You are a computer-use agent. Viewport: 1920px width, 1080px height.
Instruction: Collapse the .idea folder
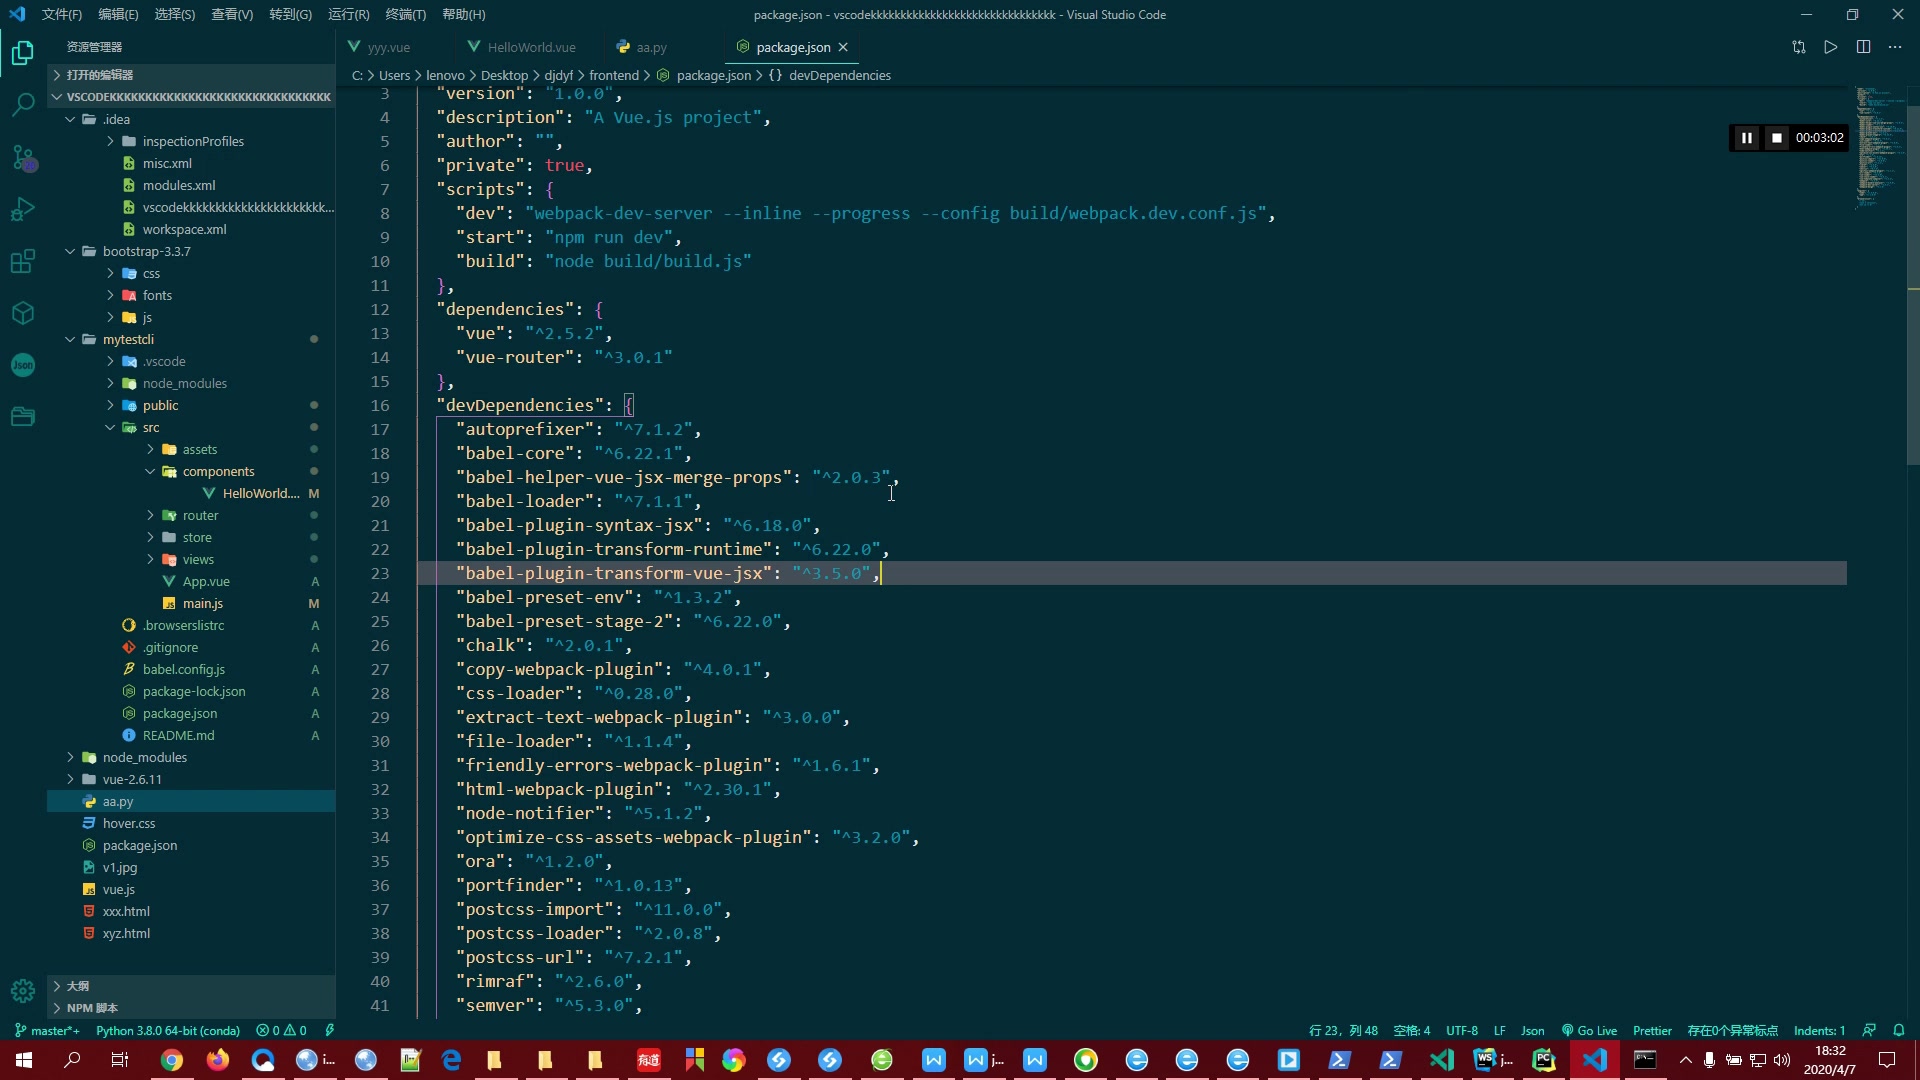71,119
